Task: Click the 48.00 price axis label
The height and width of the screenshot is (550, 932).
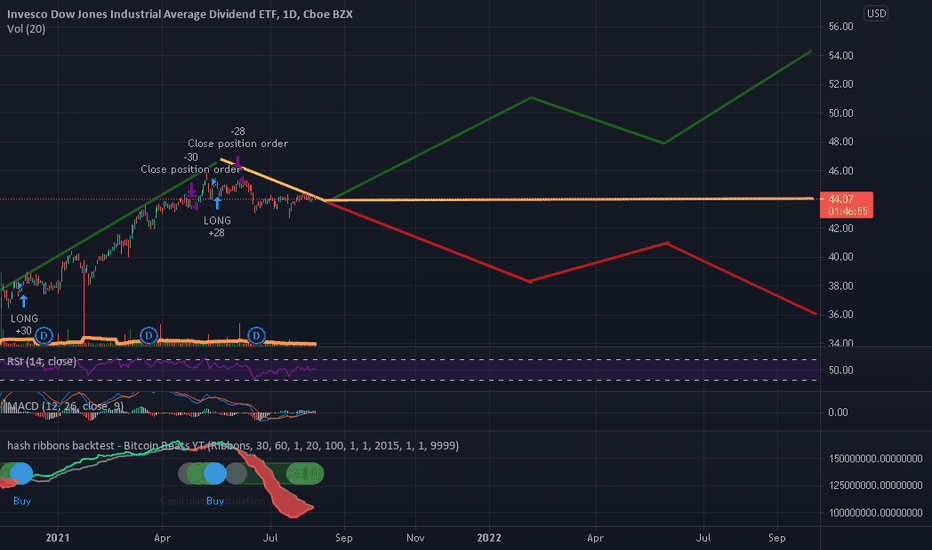Action: click(841, 142)
